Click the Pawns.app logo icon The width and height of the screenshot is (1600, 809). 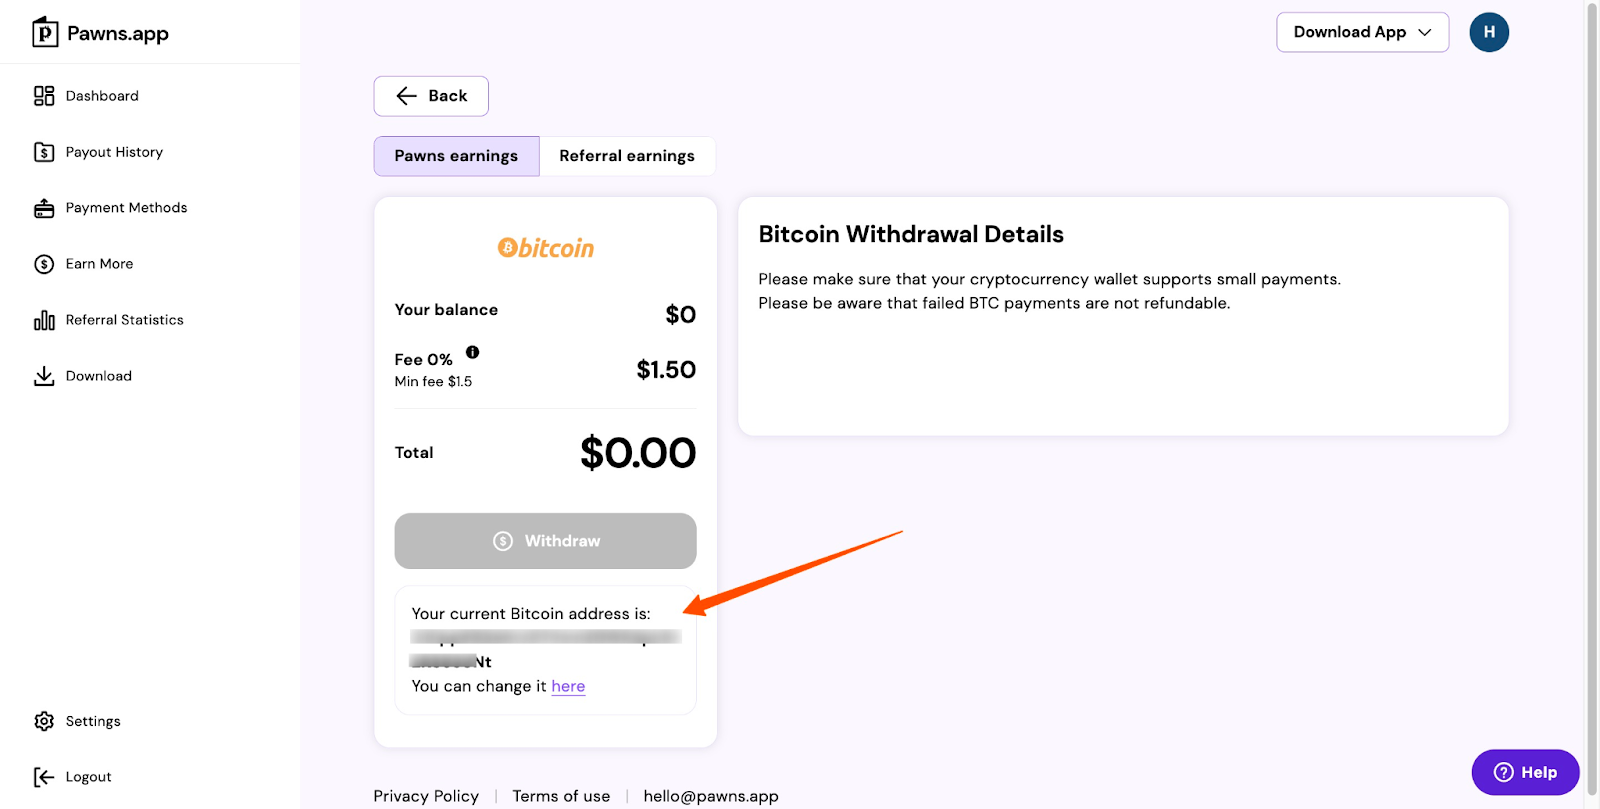tap(45, 33)
